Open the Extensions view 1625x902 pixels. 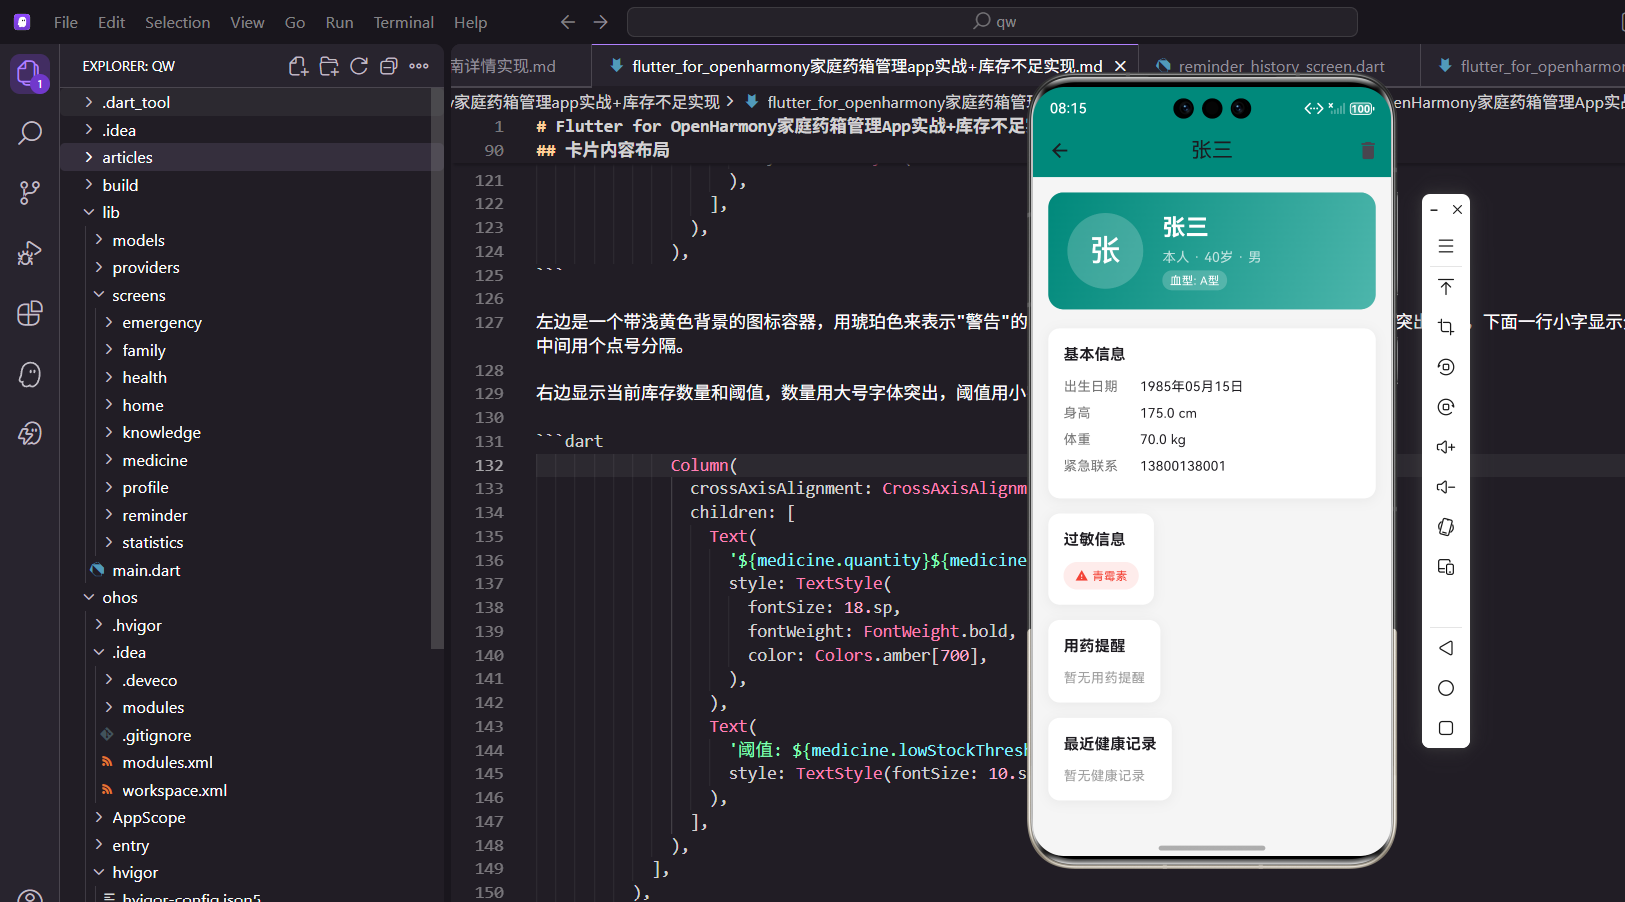click(x=30, y=313)
